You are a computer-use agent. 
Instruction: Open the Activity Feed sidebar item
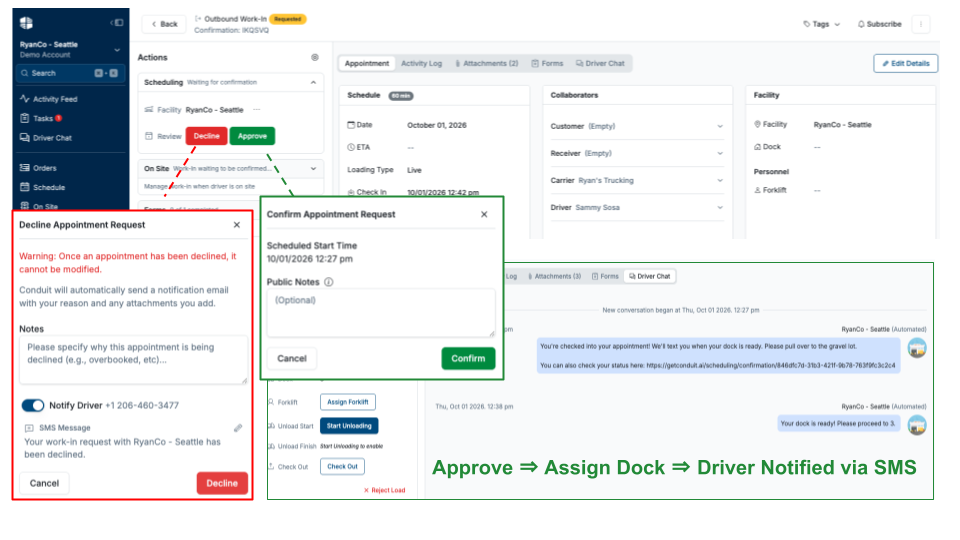(x=49, y=99)
